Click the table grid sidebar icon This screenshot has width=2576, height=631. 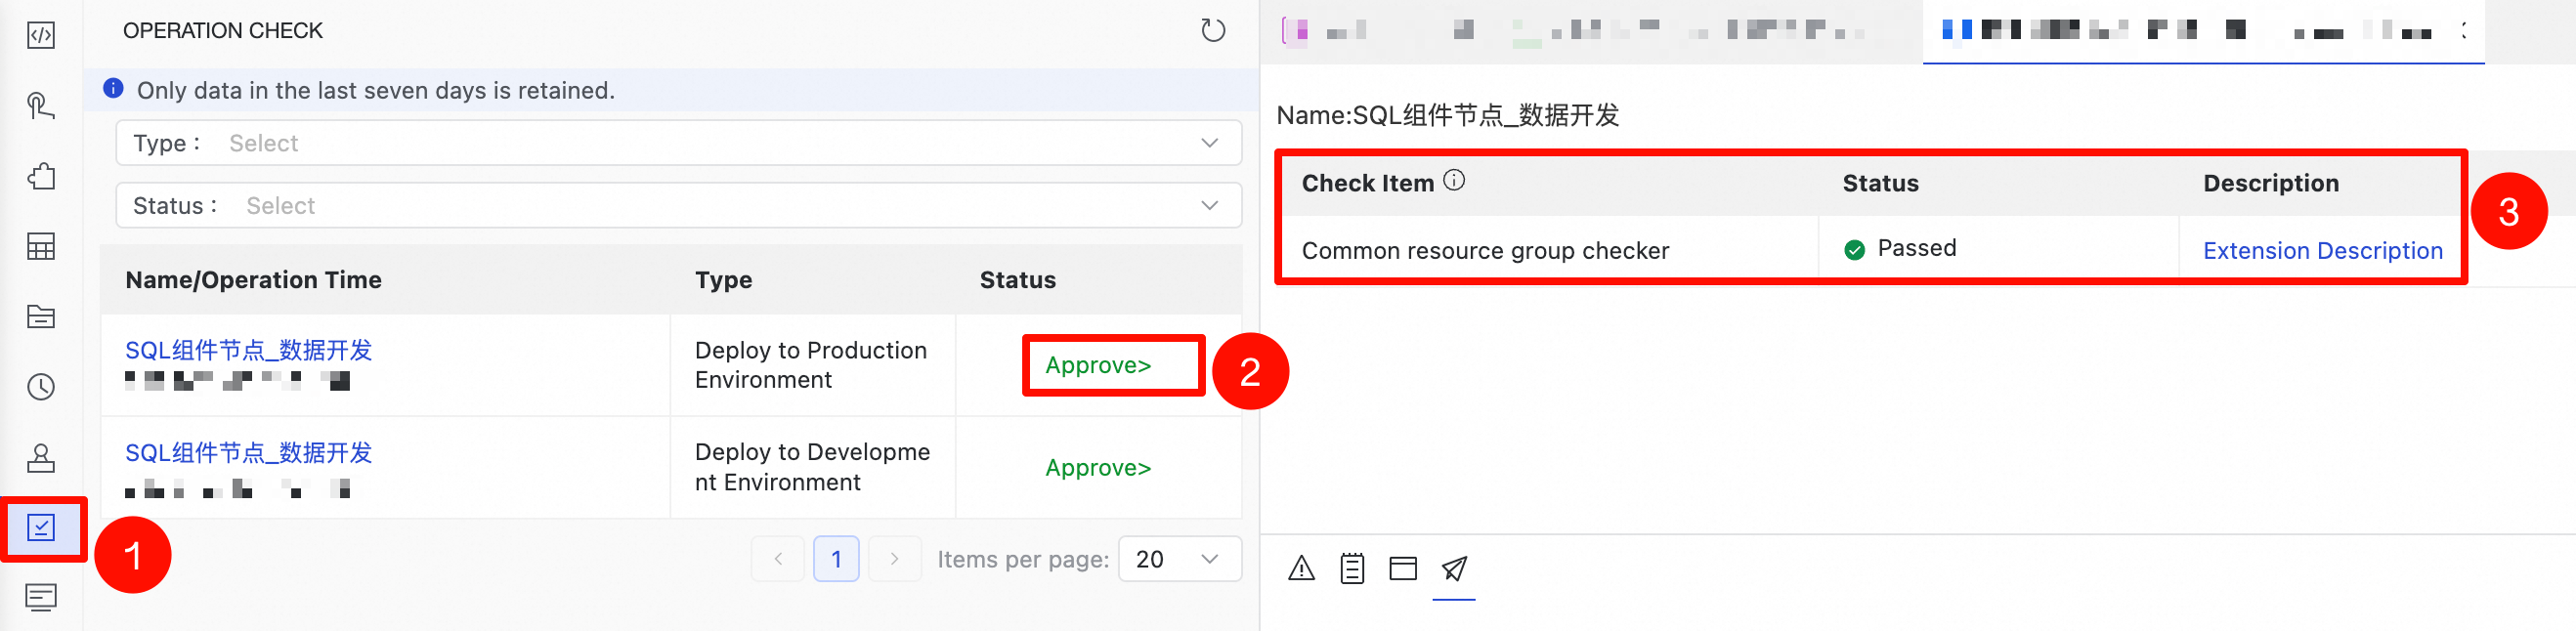(x=41, y=246)
